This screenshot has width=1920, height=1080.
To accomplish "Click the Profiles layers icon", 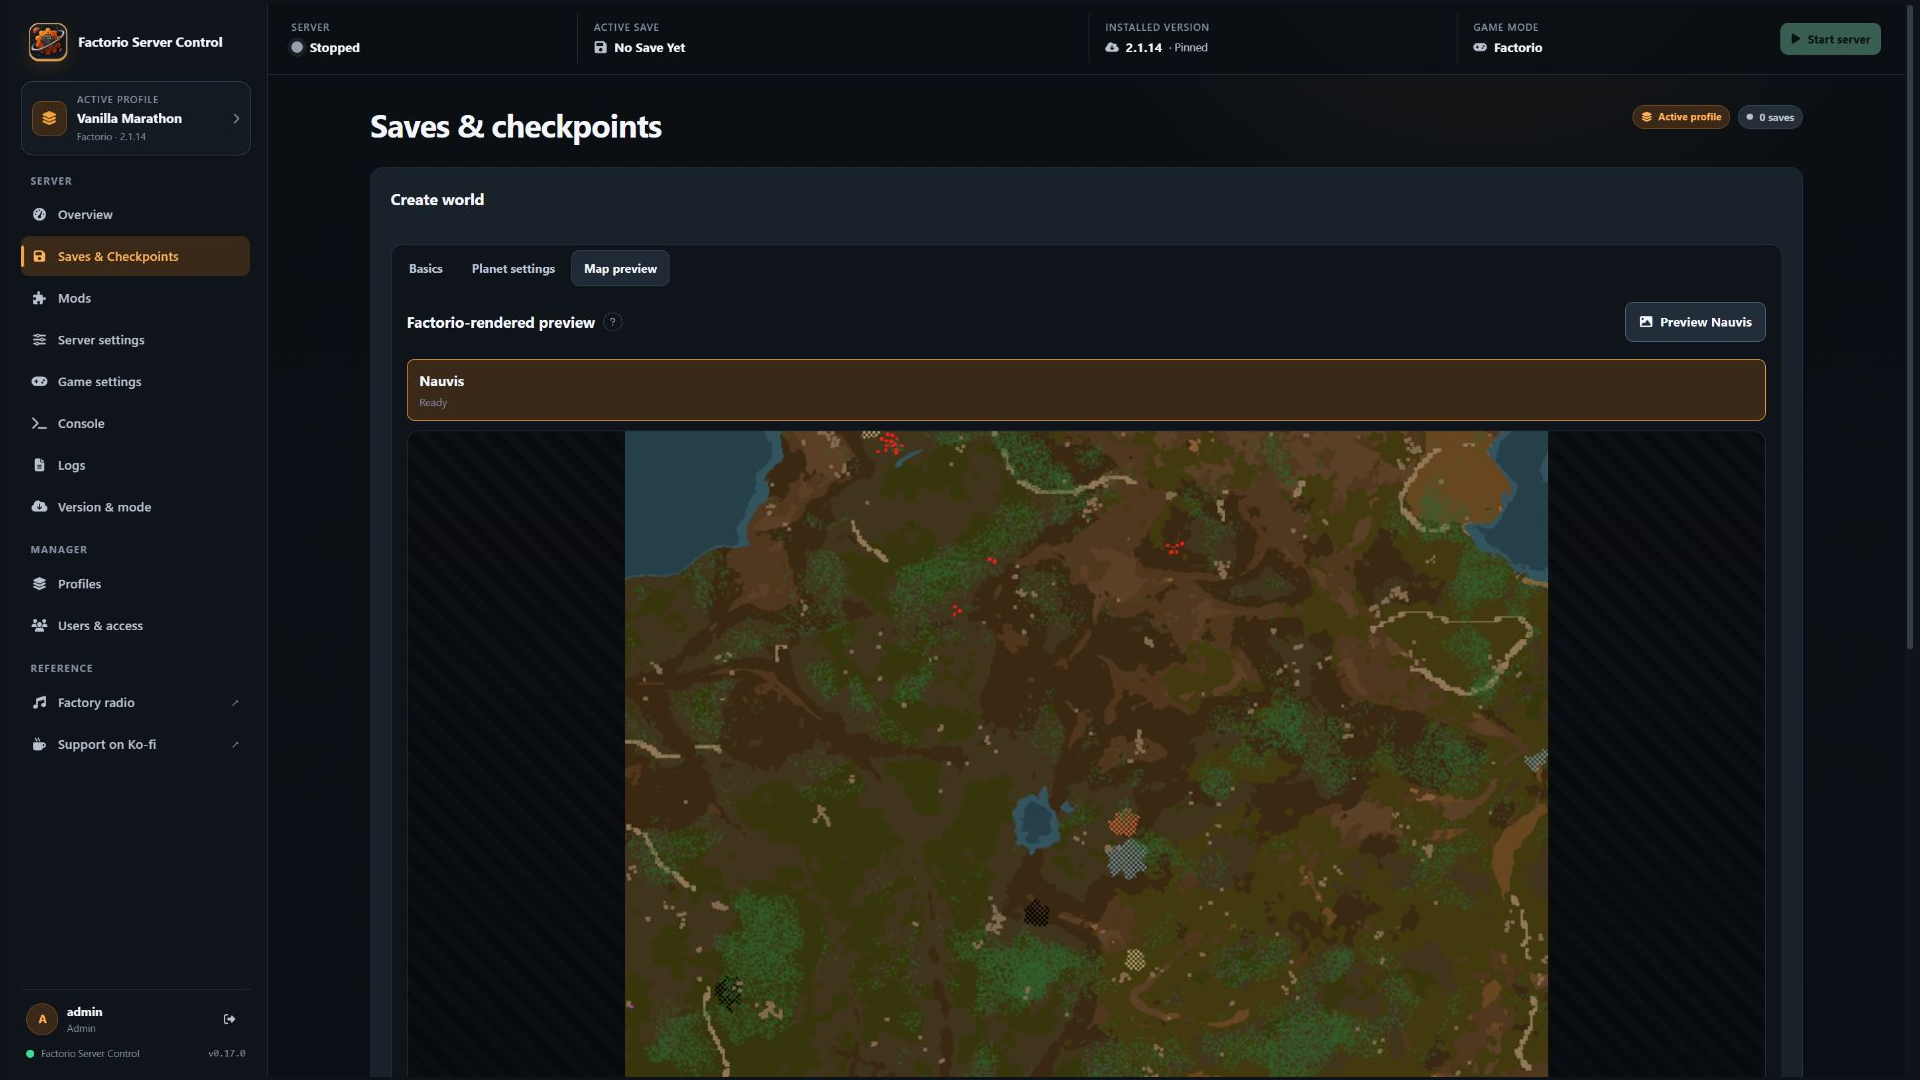I will pos(39,584).
